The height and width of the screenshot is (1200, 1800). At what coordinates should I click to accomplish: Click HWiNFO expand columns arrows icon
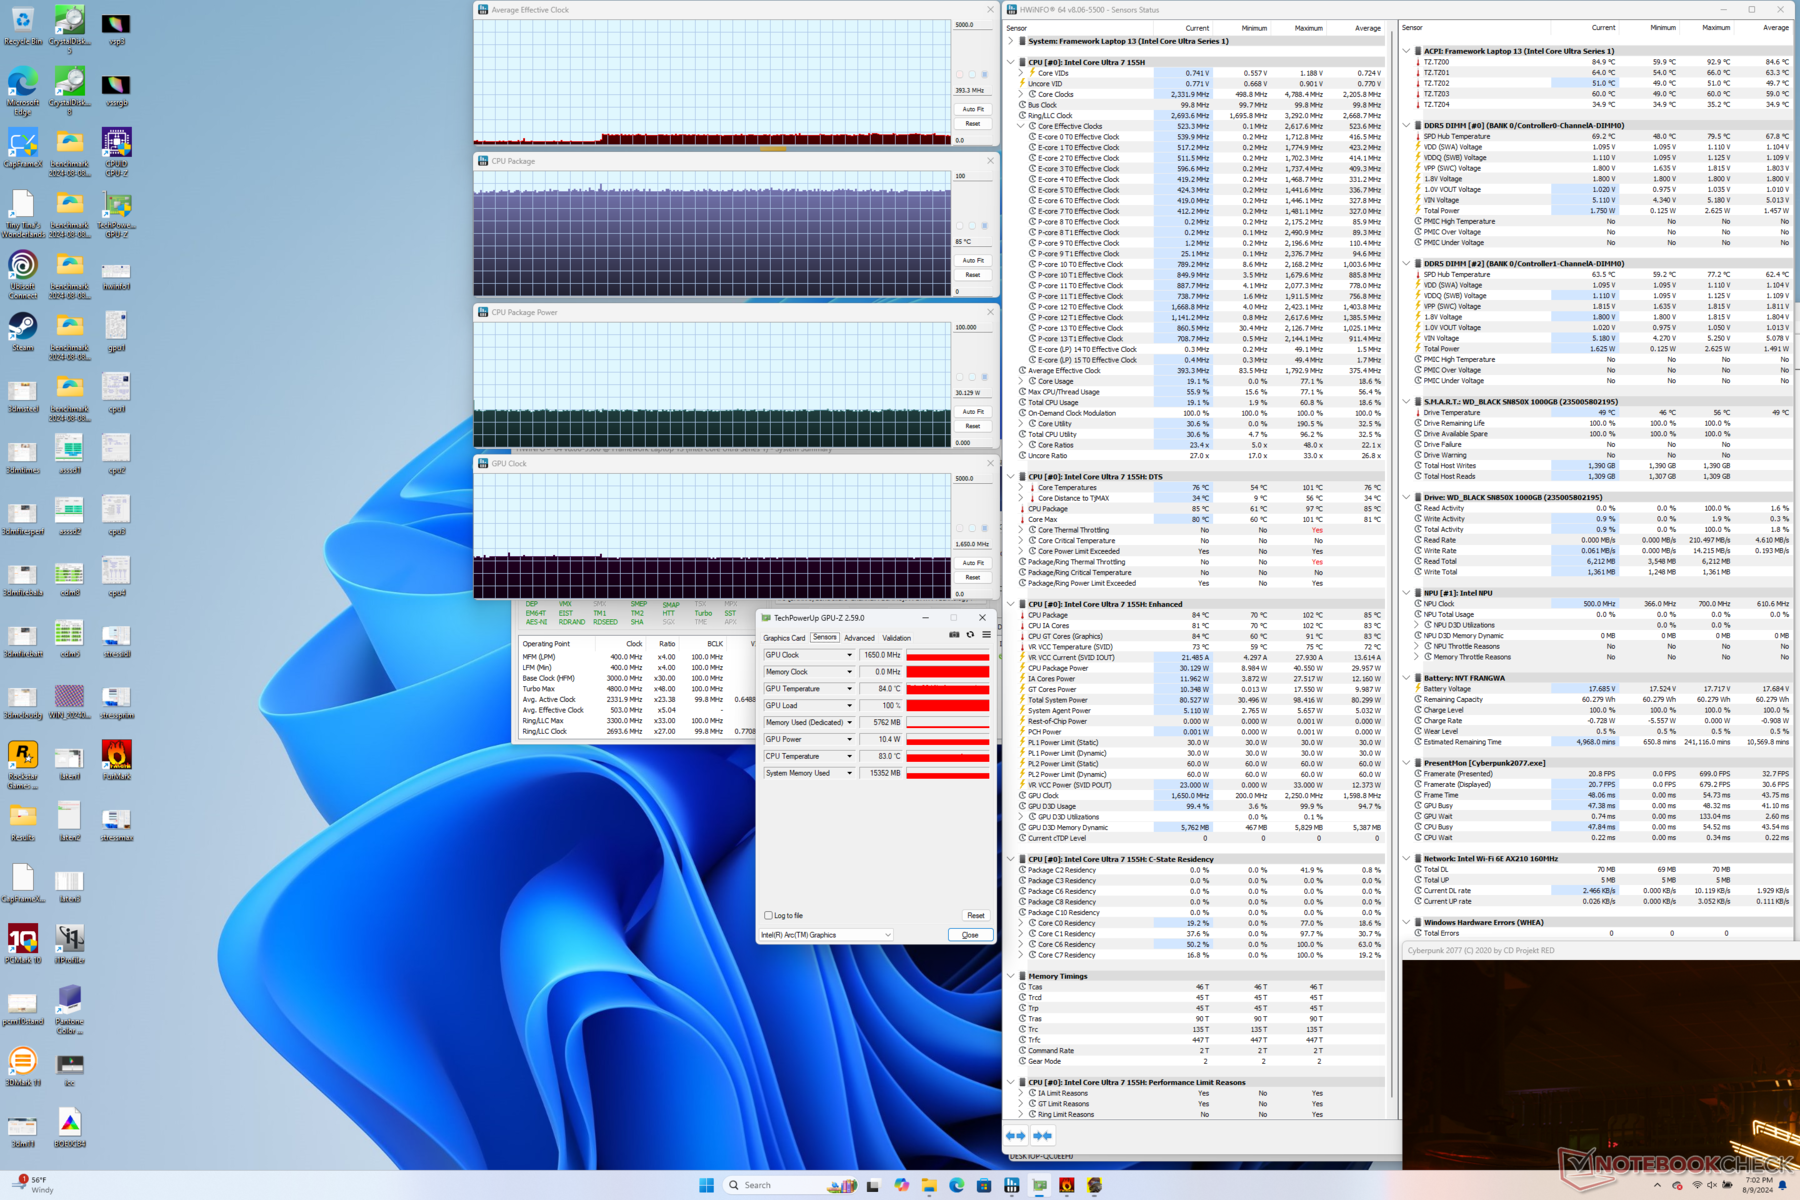(x=1016, y=1135)
